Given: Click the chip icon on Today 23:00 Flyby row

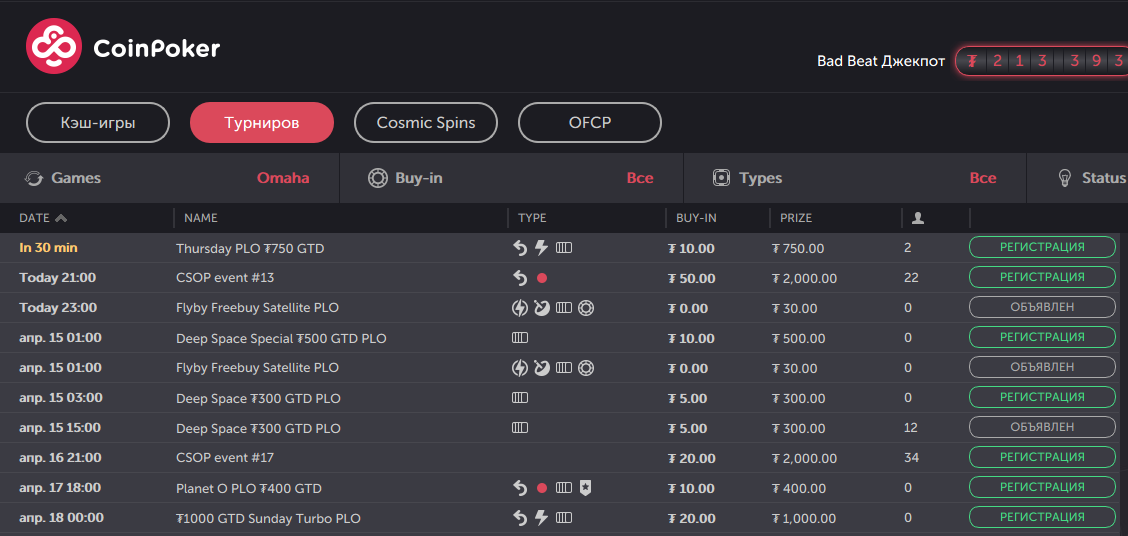Looking at the screenshot, I should click(586, 308).
